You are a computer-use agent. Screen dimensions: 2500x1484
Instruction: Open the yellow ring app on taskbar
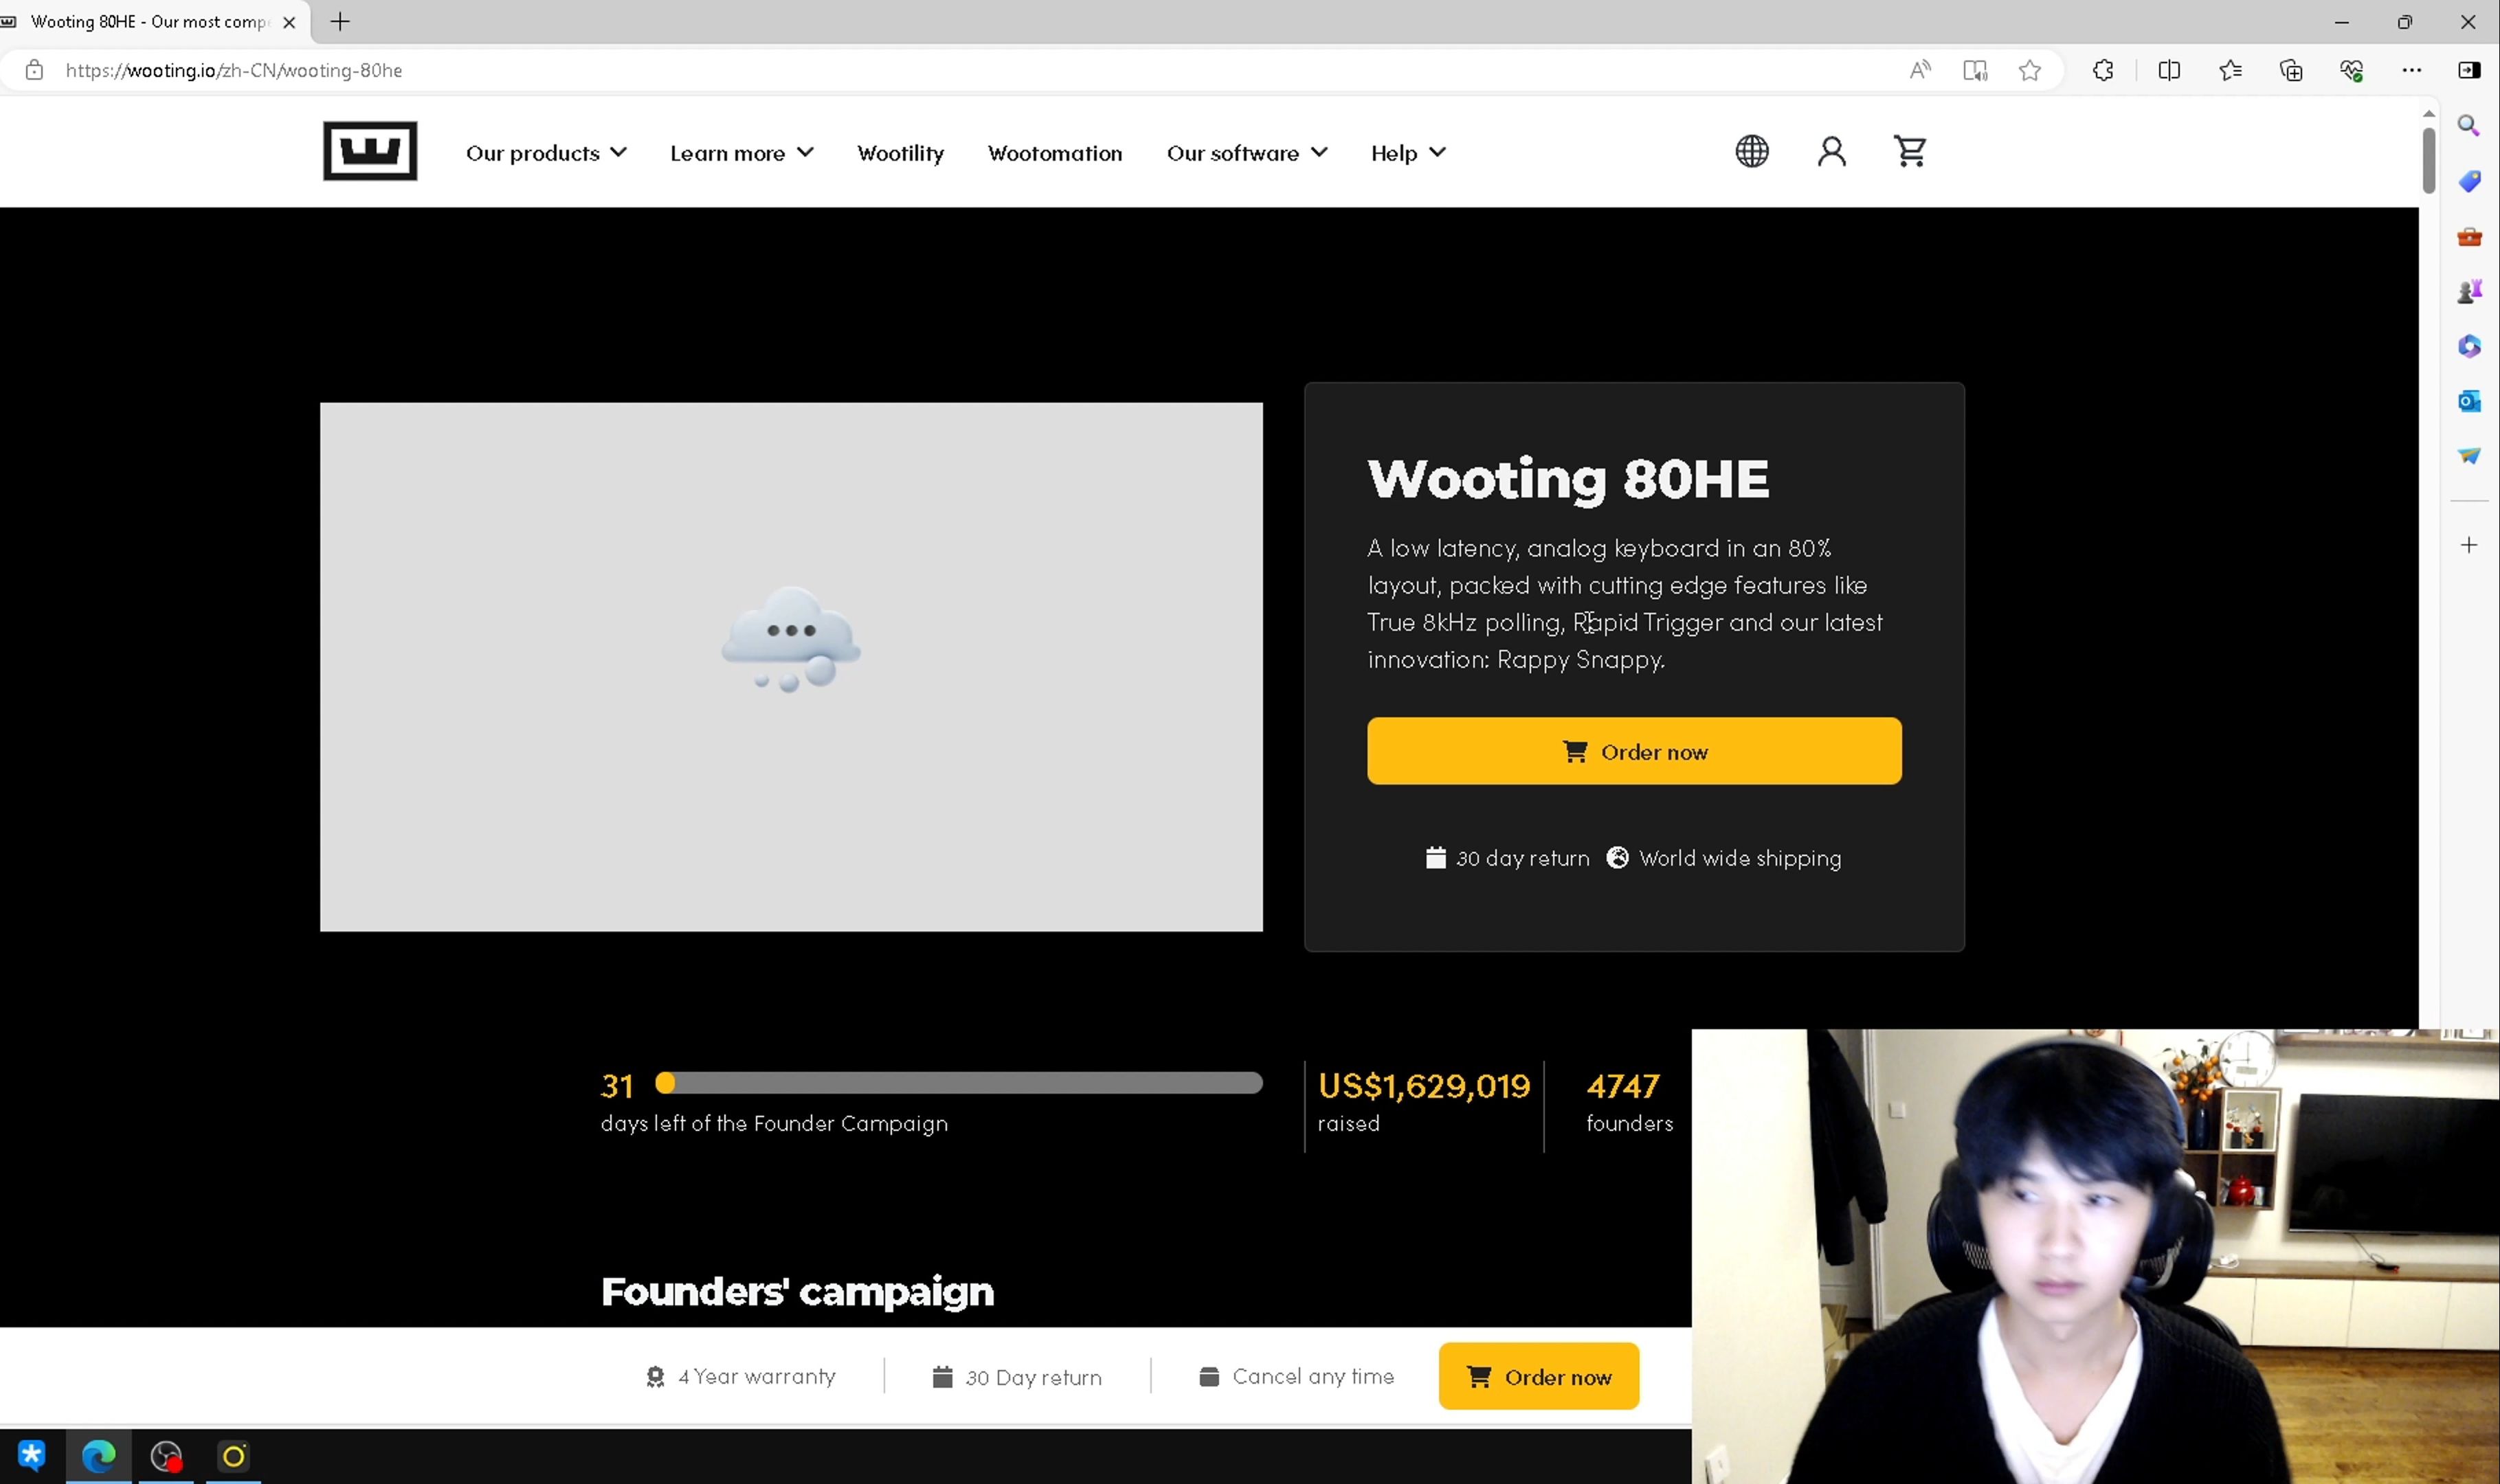233,1456
